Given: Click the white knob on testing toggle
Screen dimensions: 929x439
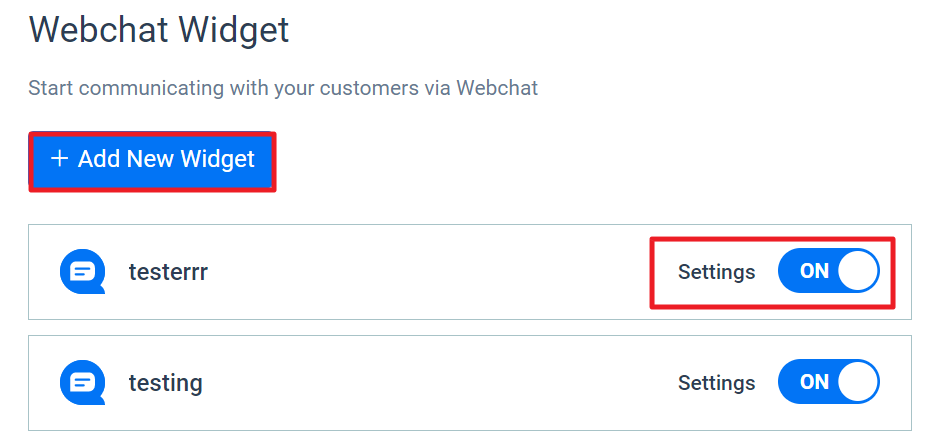Looking at the screenshot, I should [x=857, y=382].
